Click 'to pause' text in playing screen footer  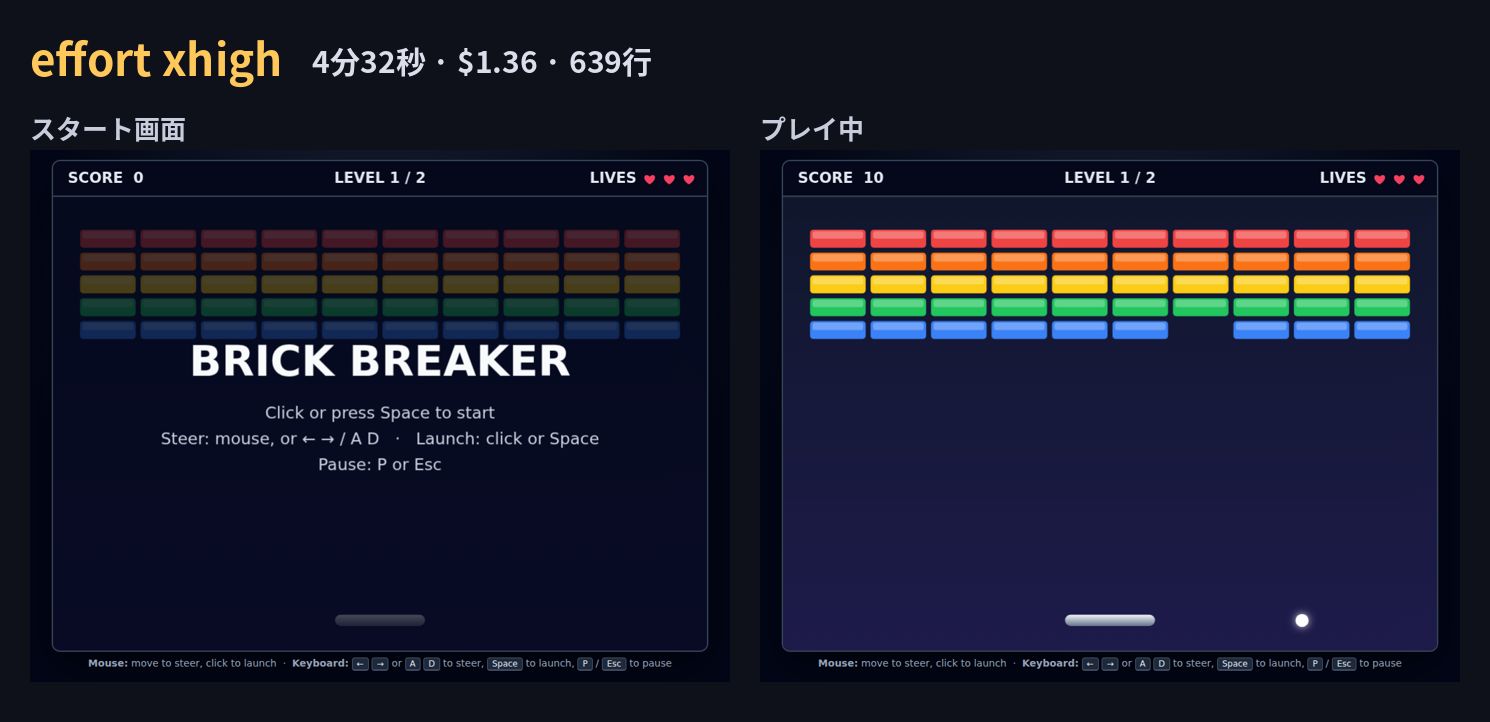(x=1381, y=664)
